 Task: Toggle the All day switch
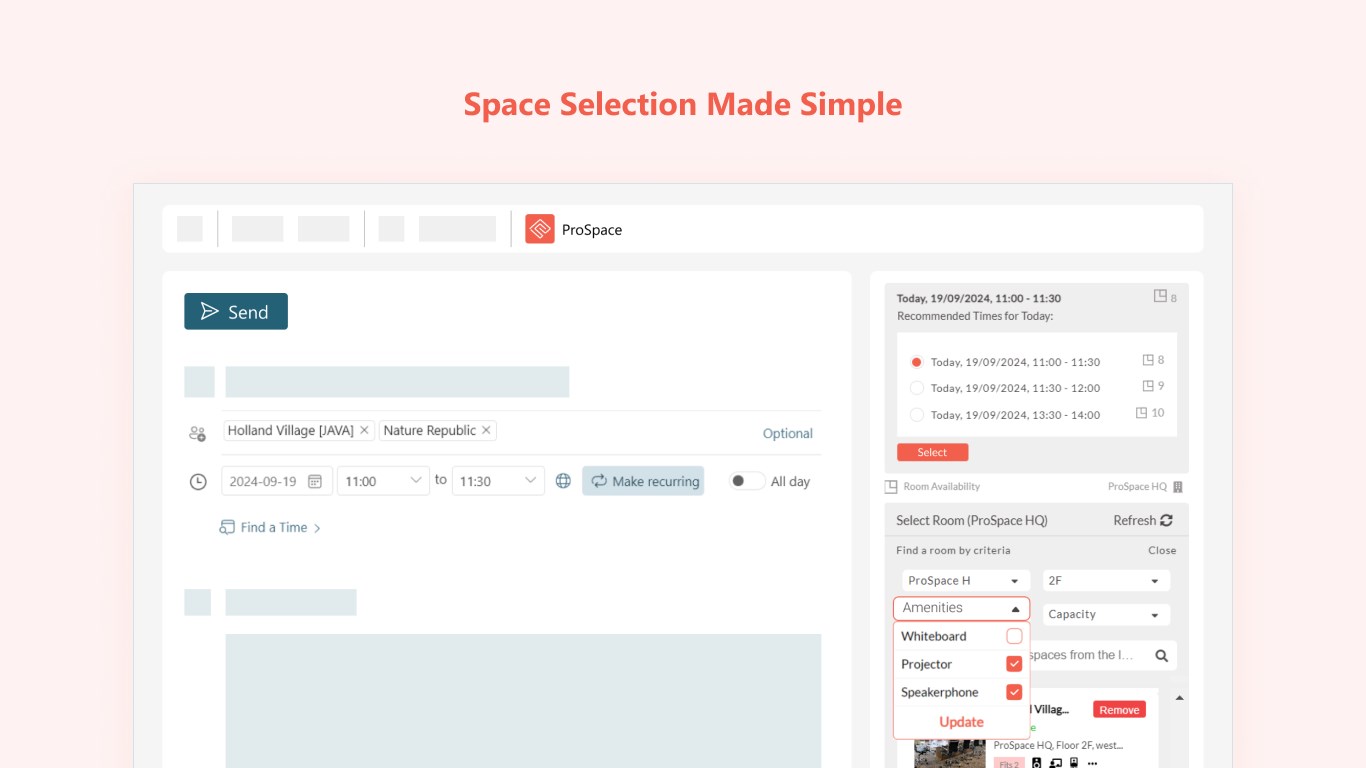[746, 481]
